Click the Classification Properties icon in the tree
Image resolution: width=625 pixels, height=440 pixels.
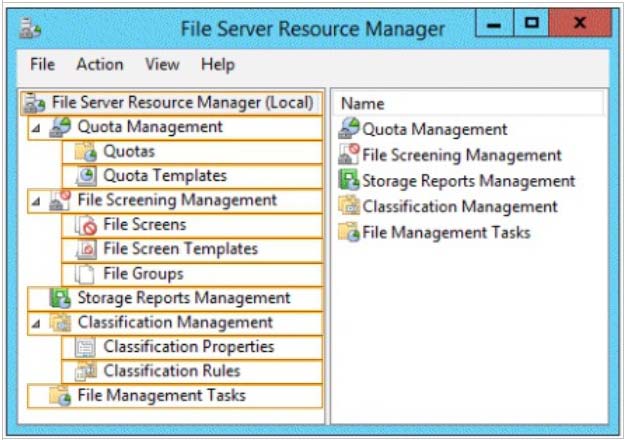click(x=85, y=347)
